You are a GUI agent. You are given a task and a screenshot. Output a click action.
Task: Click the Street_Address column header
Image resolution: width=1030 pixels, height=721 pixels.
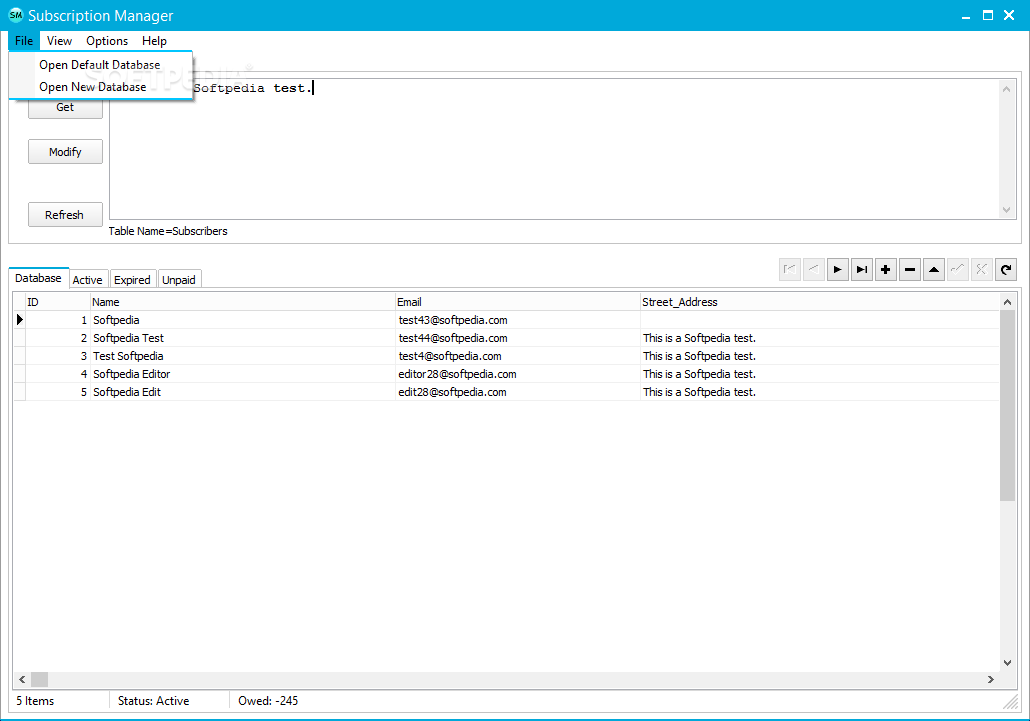[x=819, y=302]
